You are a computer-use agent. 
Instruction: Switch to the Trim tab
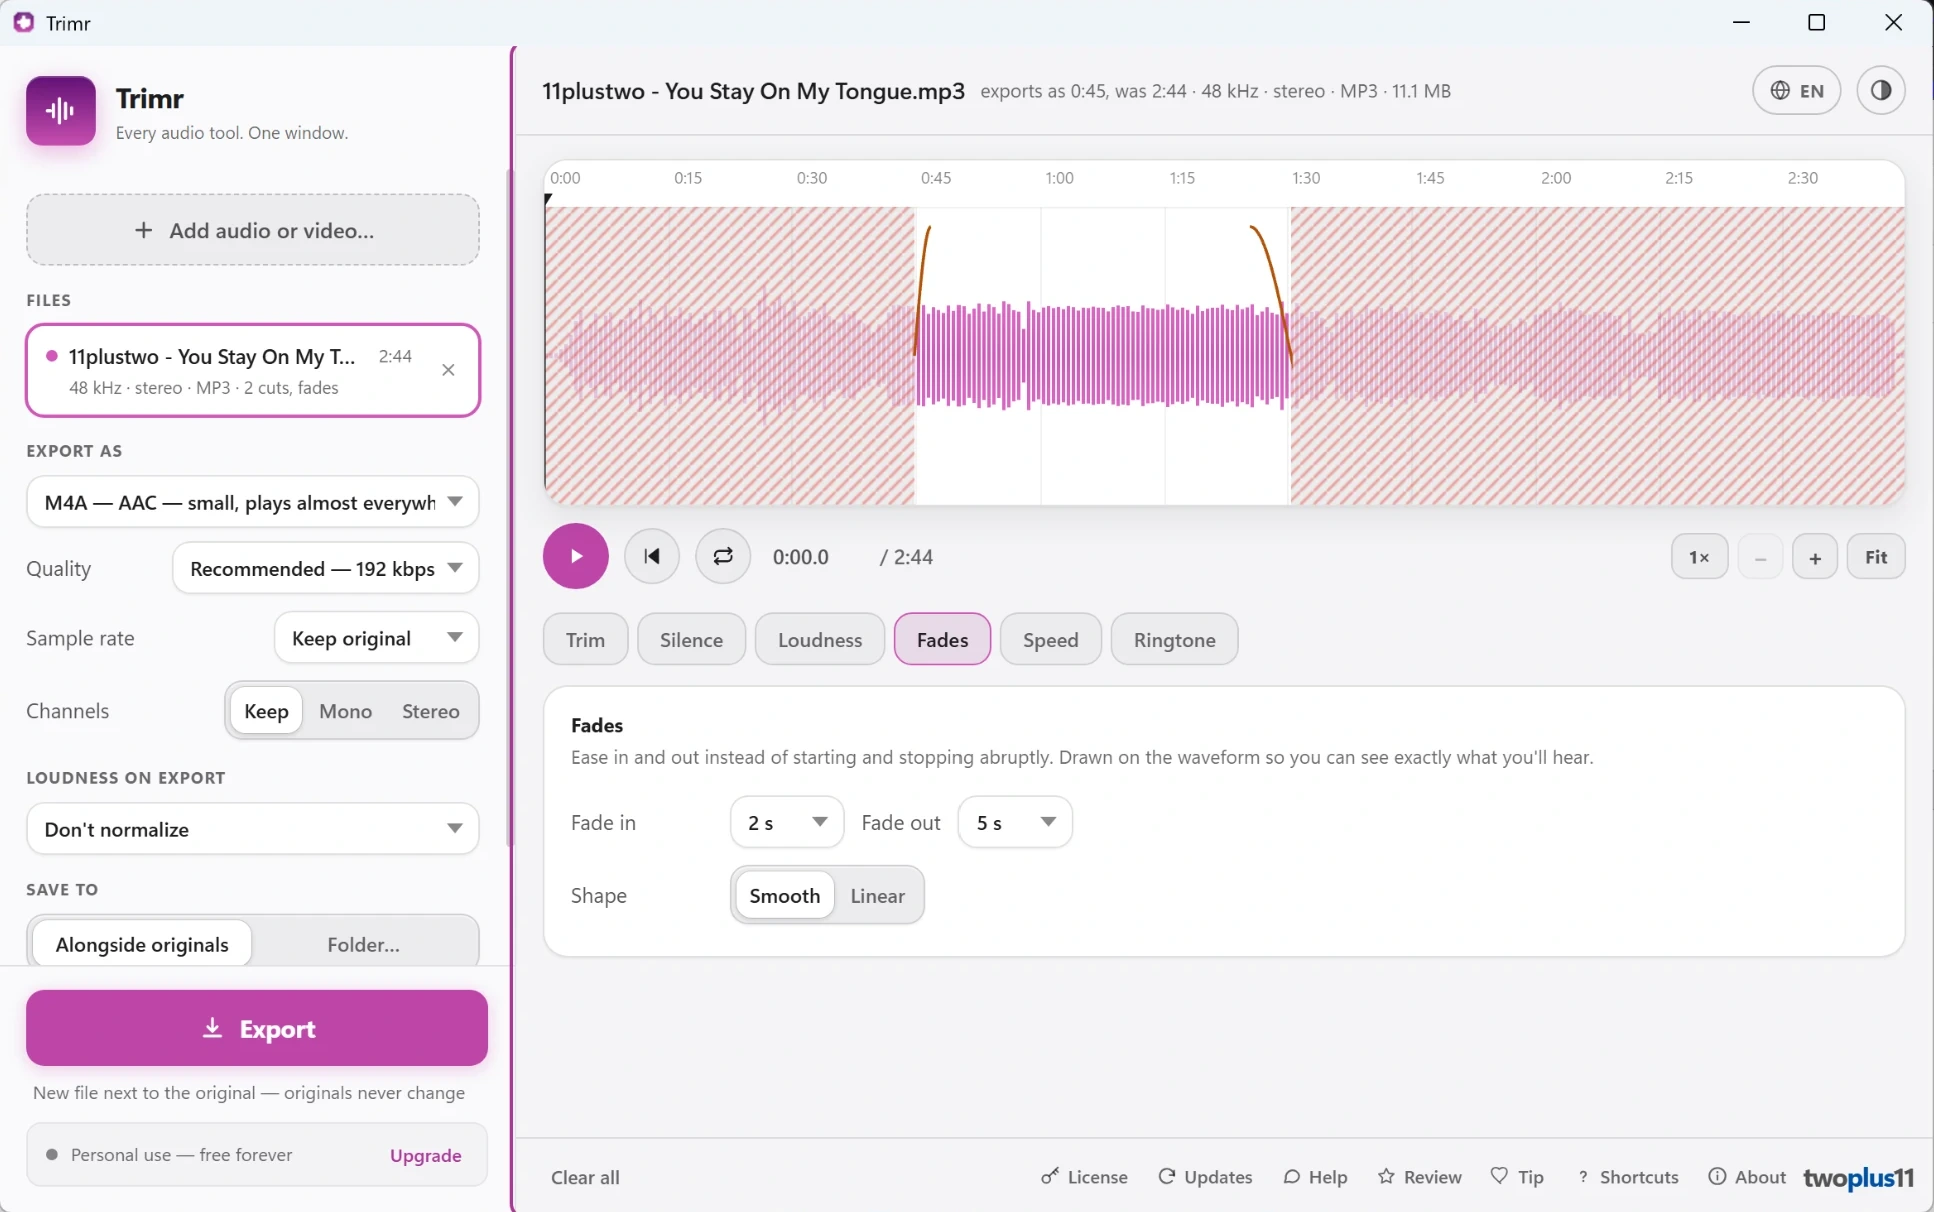pos(586,639)
